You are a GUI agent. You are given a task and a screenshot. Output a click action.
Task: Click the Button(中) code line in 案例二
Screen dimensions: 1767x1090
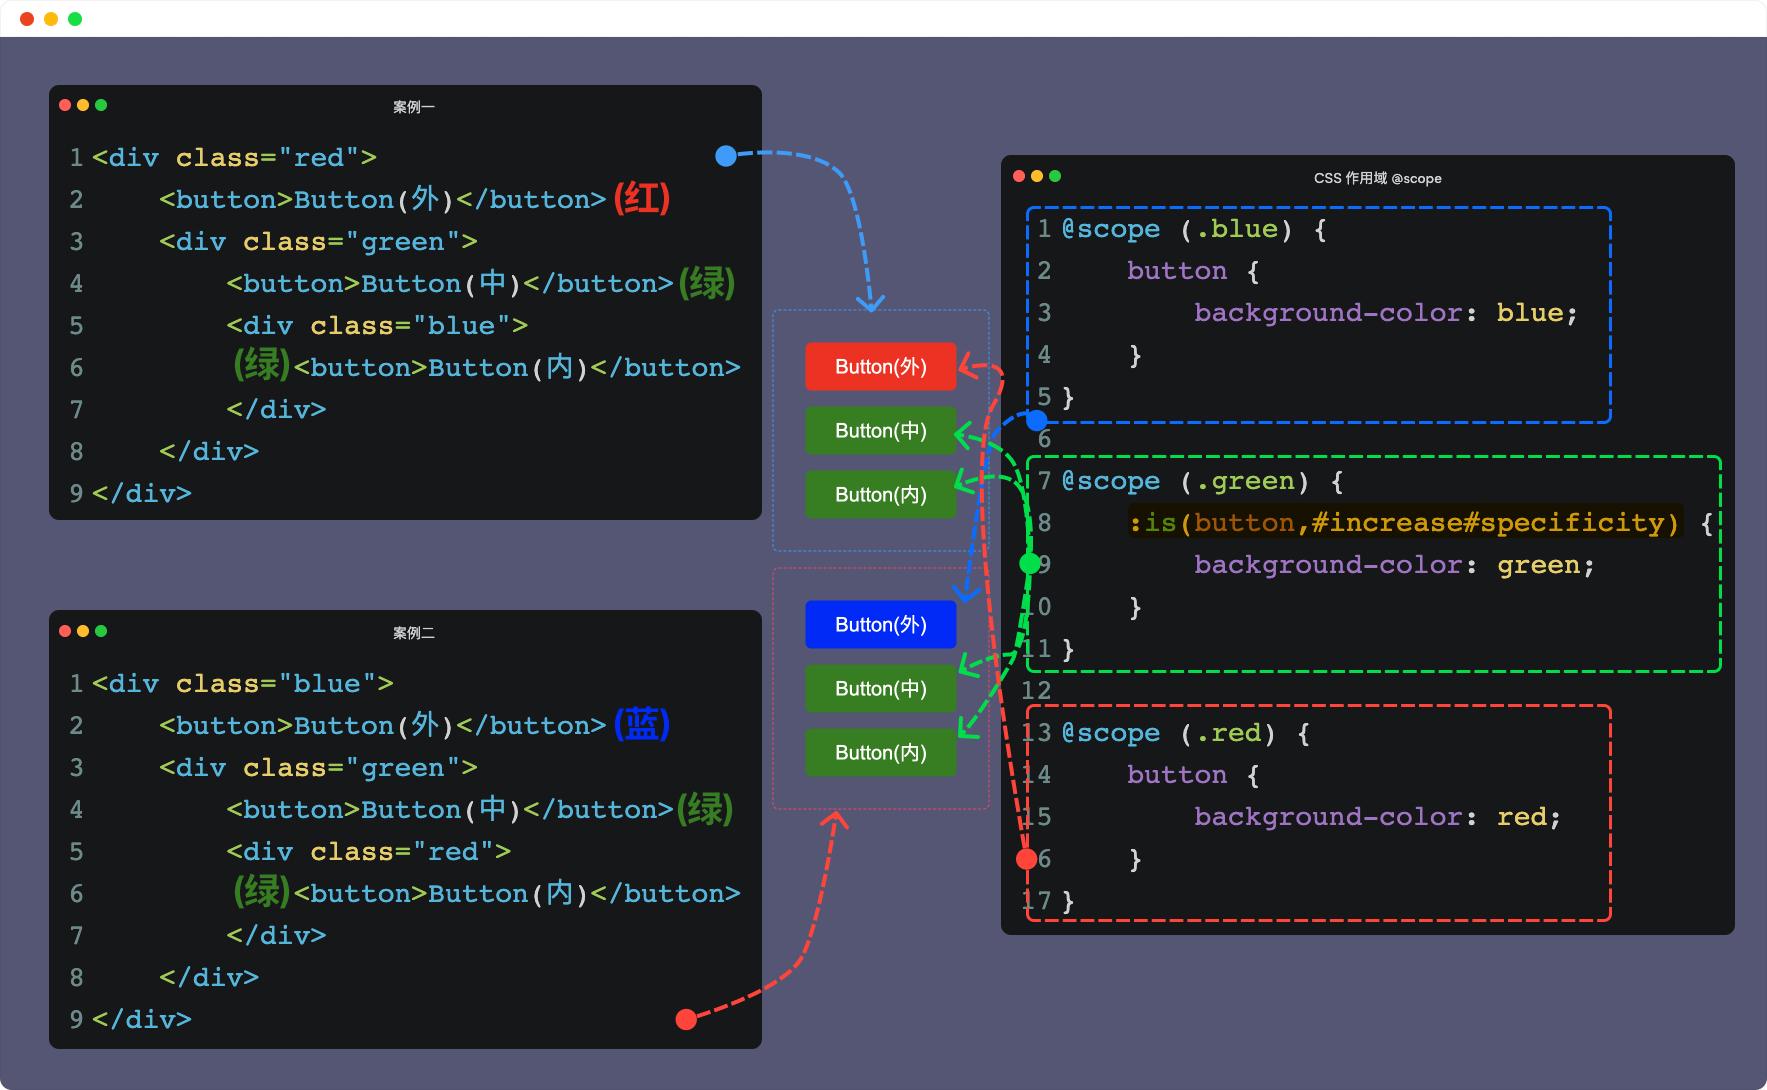(x=450, y=810)
